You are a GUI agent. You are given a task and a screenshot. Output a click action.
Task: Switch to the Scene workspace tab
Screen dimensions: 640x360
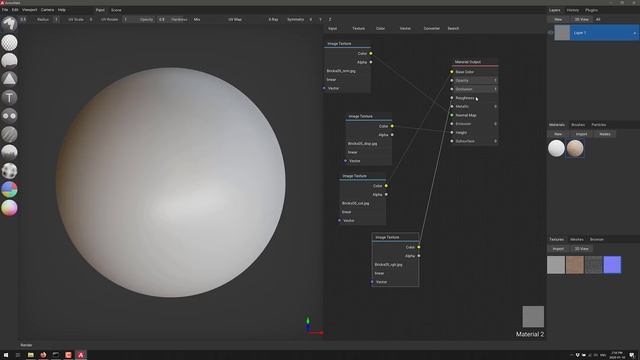coord(116,10)
